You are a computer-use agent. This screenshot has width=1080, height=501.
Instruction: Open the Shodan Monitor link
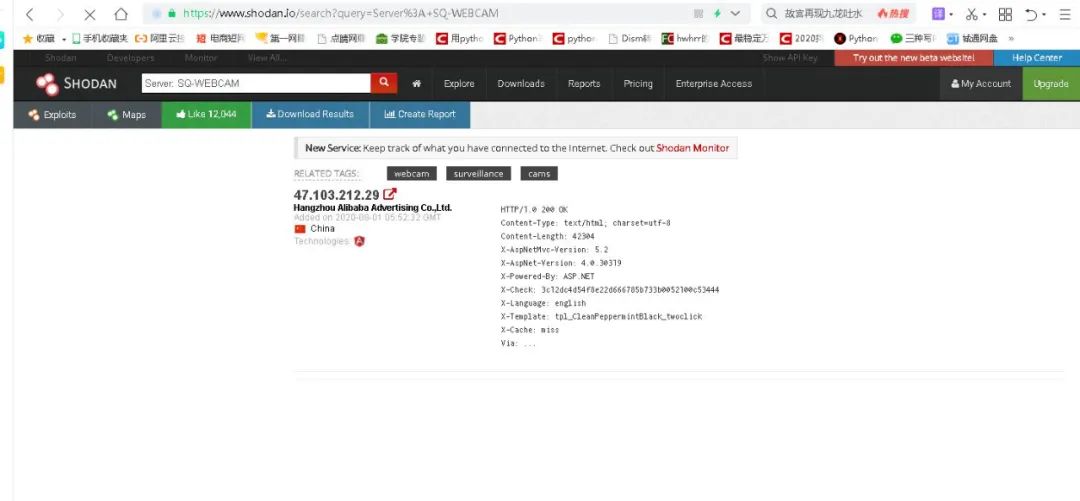coord(692,147)
